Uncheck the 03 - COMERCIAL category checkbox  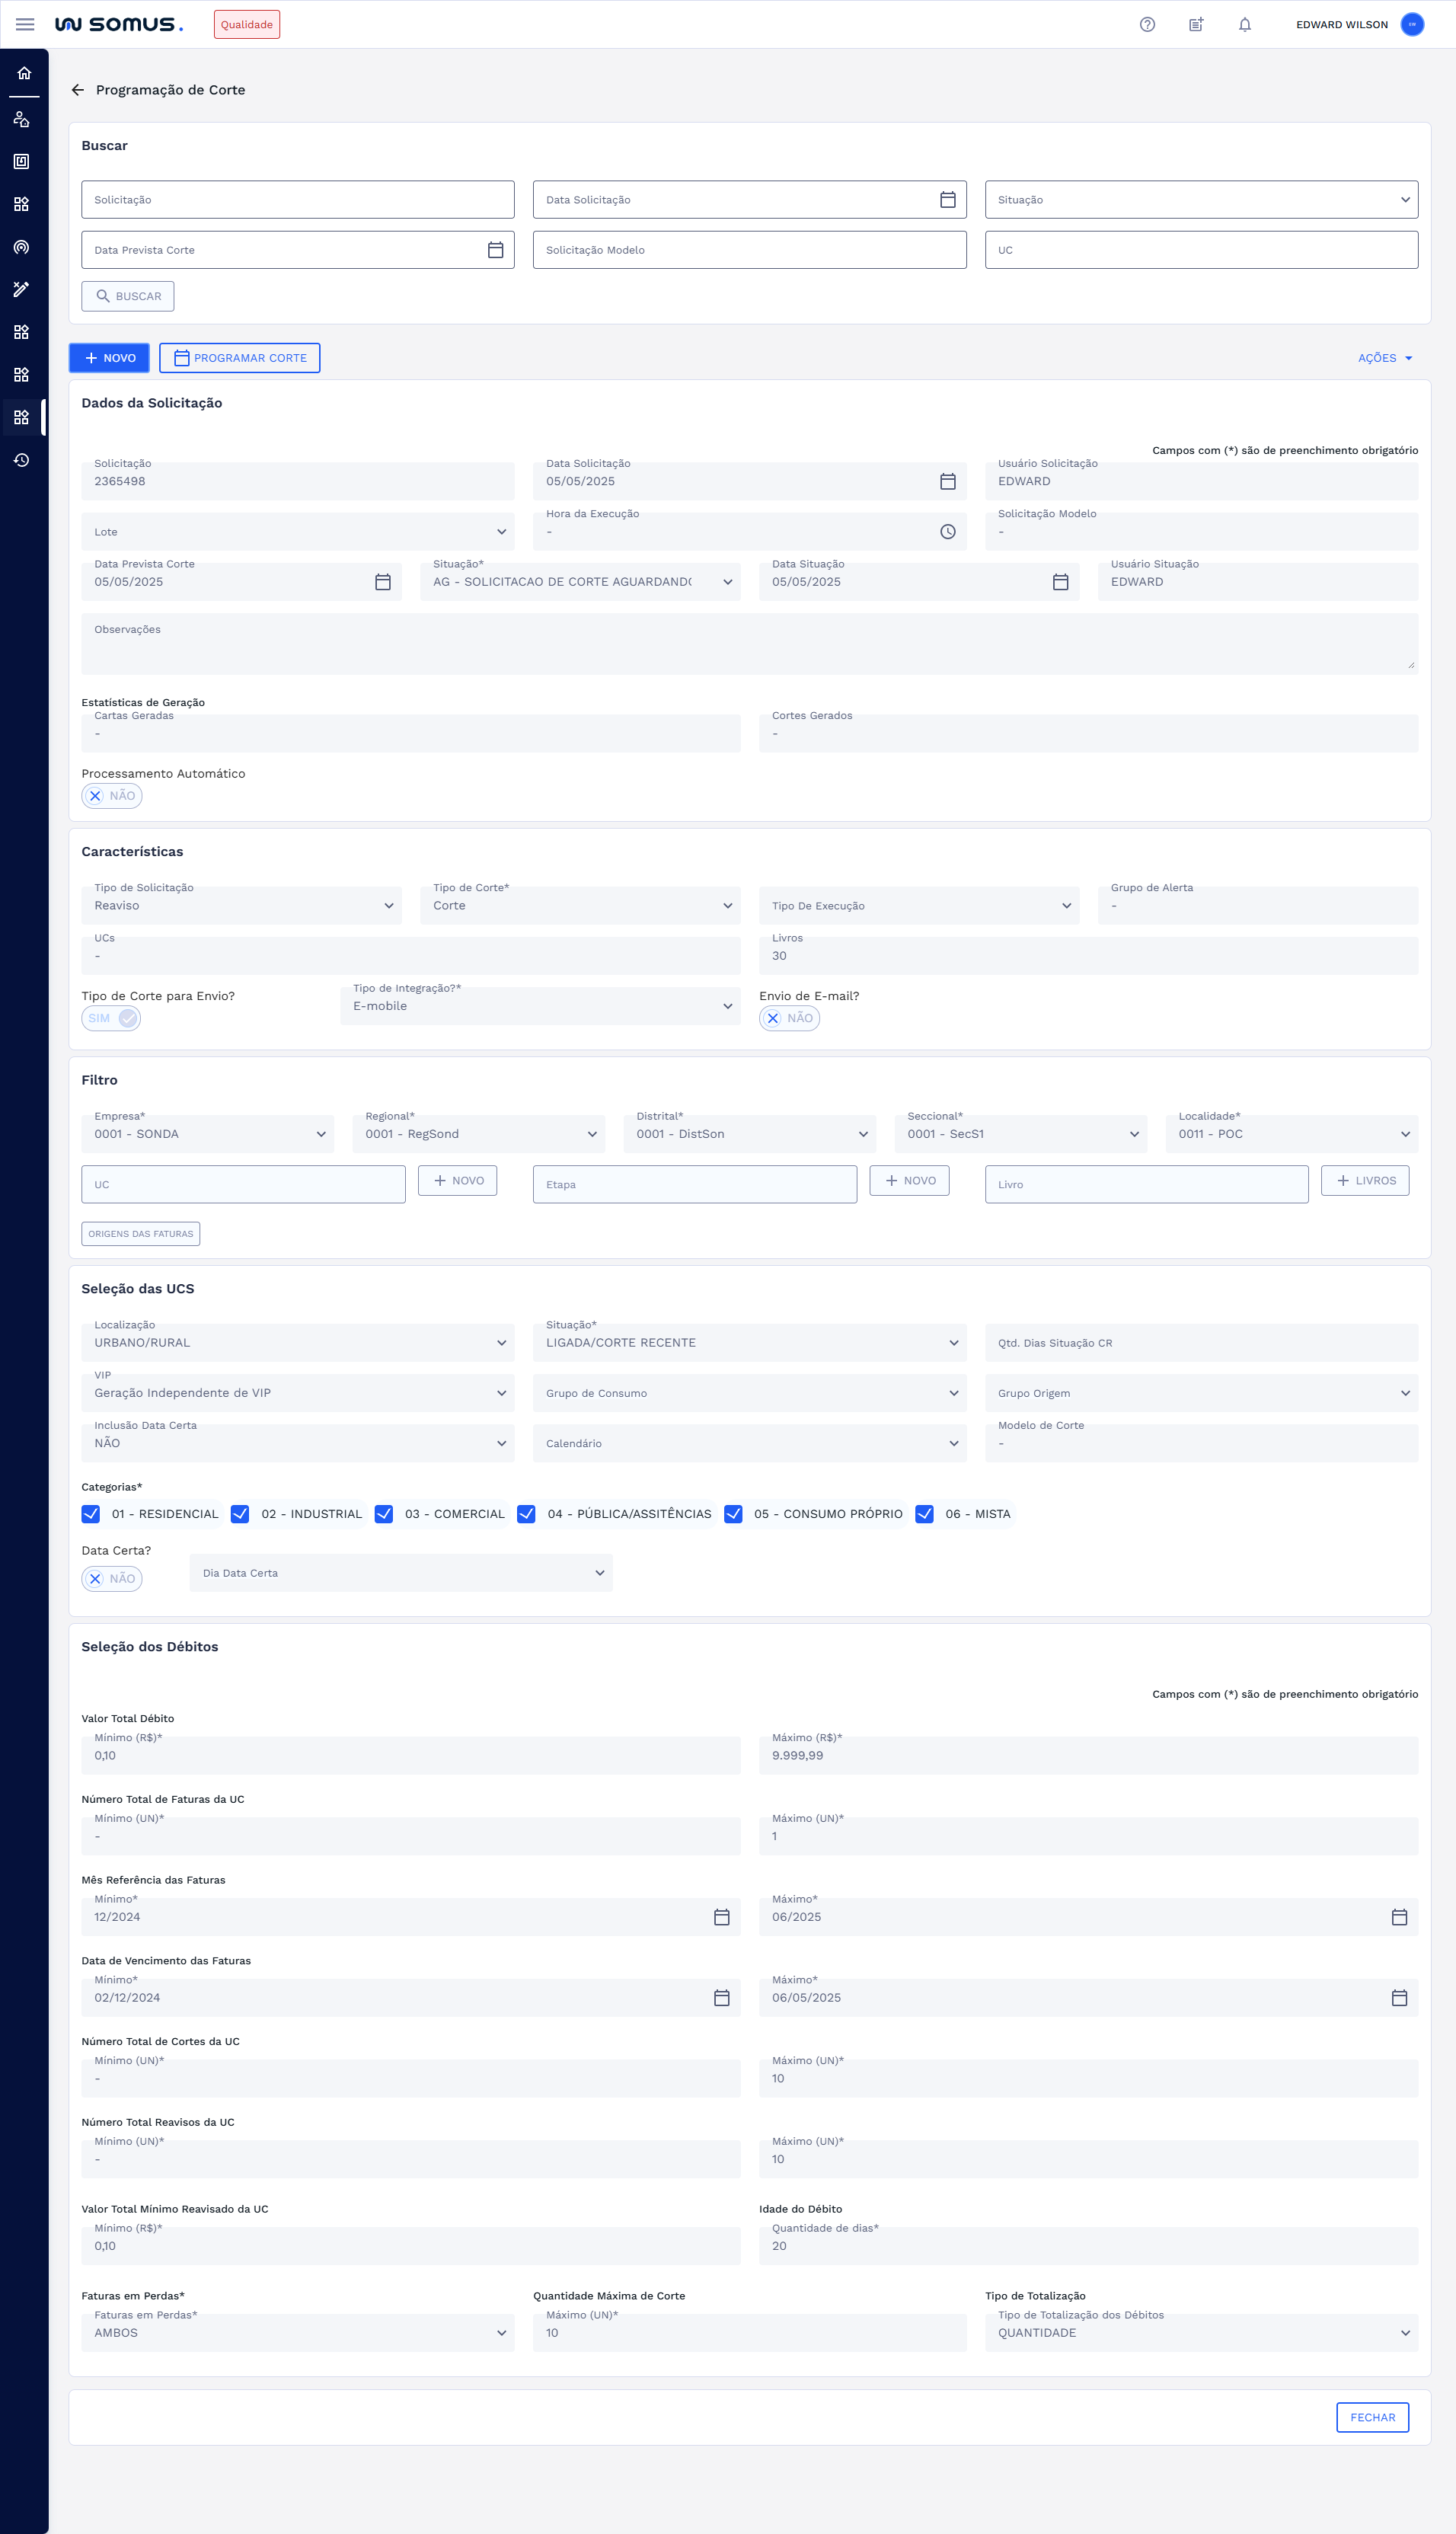click(384, 1514)
